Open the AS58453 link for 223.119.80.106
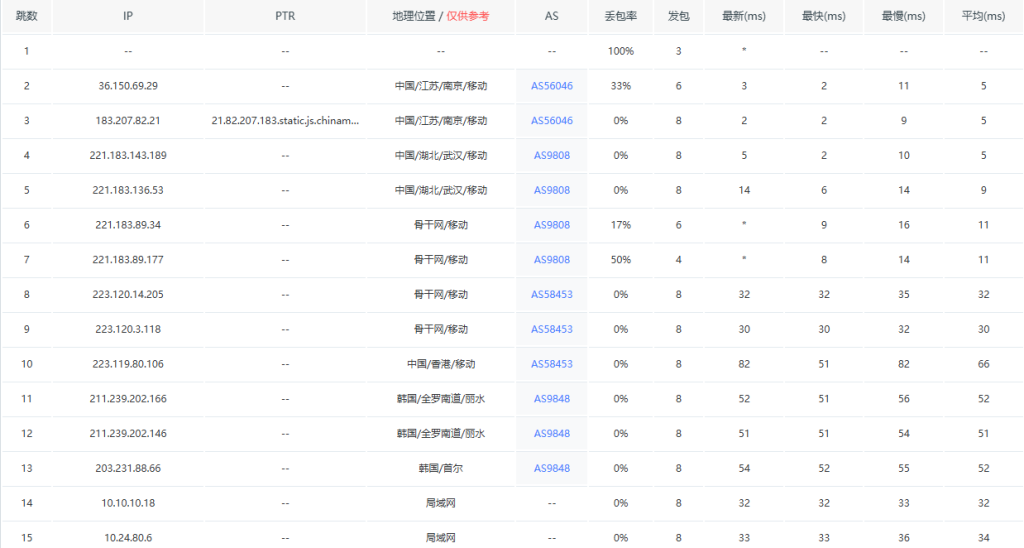This screenshot has width=1024, height=548. 551,364
